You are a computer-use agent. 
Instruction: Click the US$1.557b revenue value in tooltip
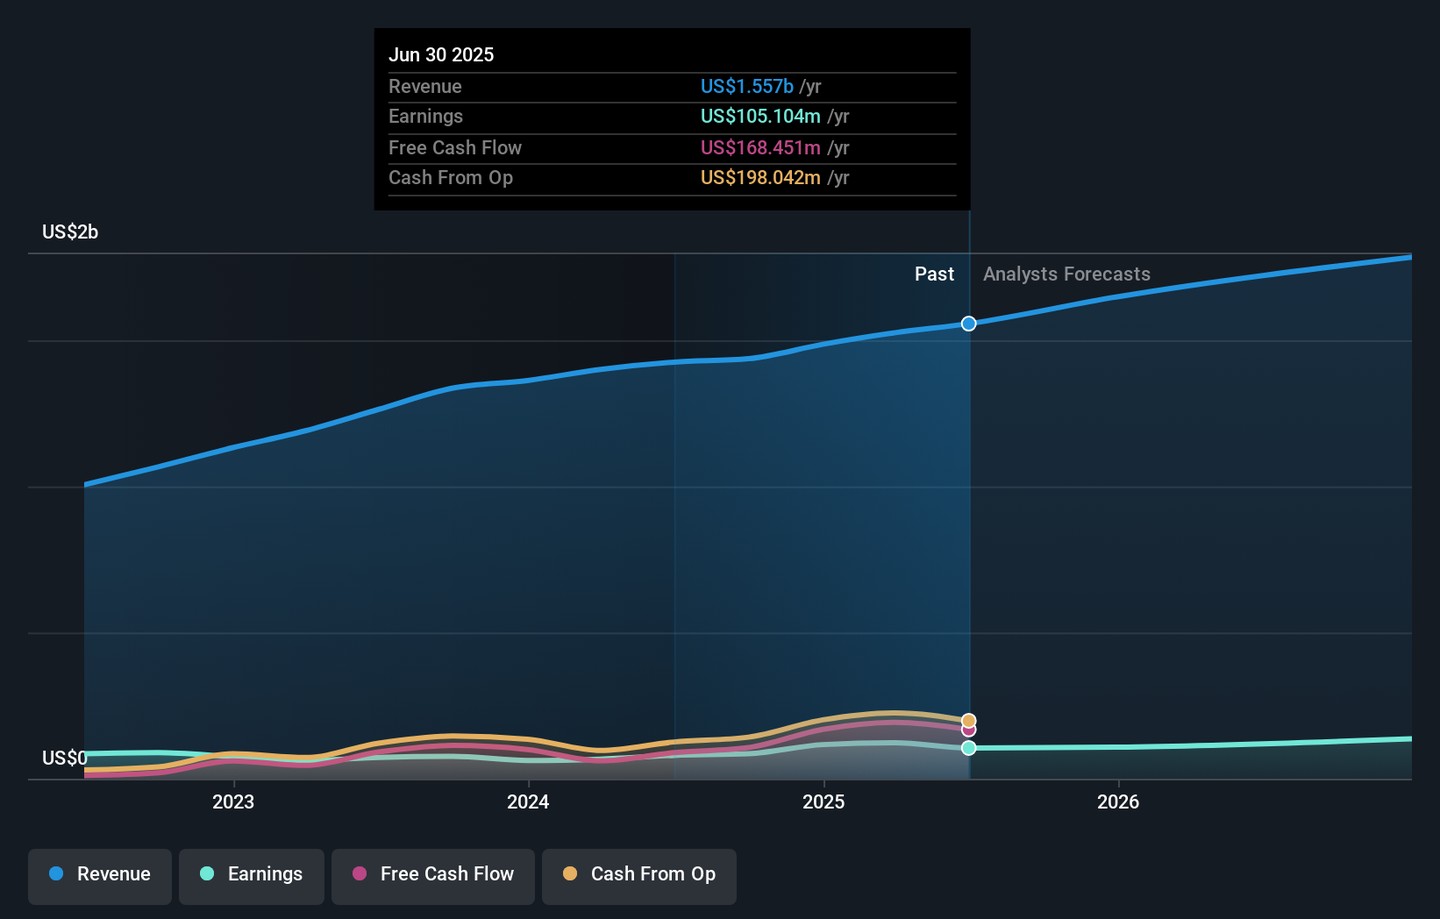(746, 87)
